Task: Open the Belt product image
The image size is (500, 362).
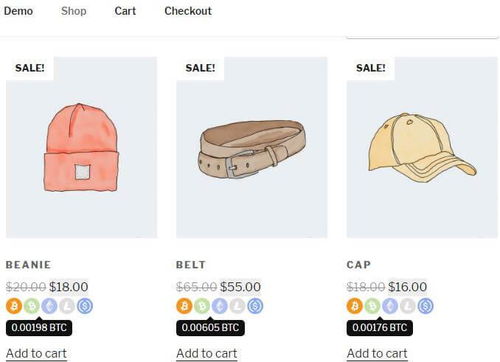Action: 252,147
